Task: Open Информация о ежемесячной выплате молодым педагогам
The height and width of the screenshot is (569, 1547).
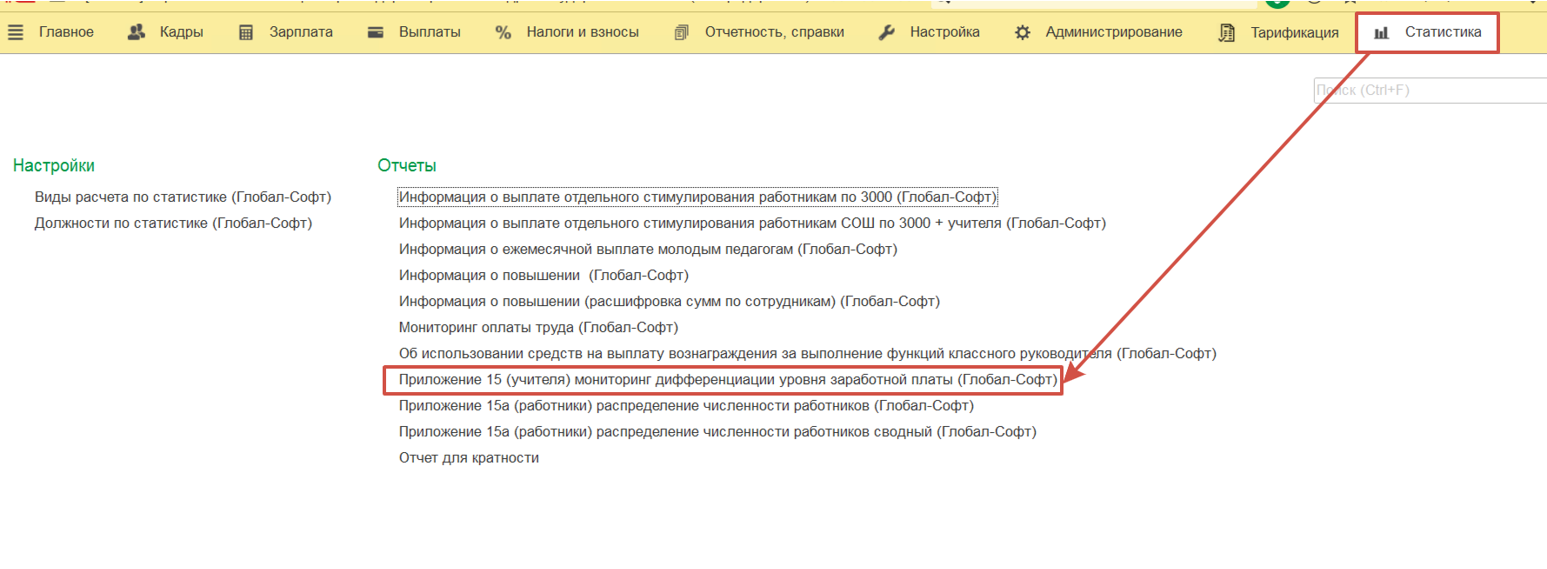Action: [x=648, y=249]
